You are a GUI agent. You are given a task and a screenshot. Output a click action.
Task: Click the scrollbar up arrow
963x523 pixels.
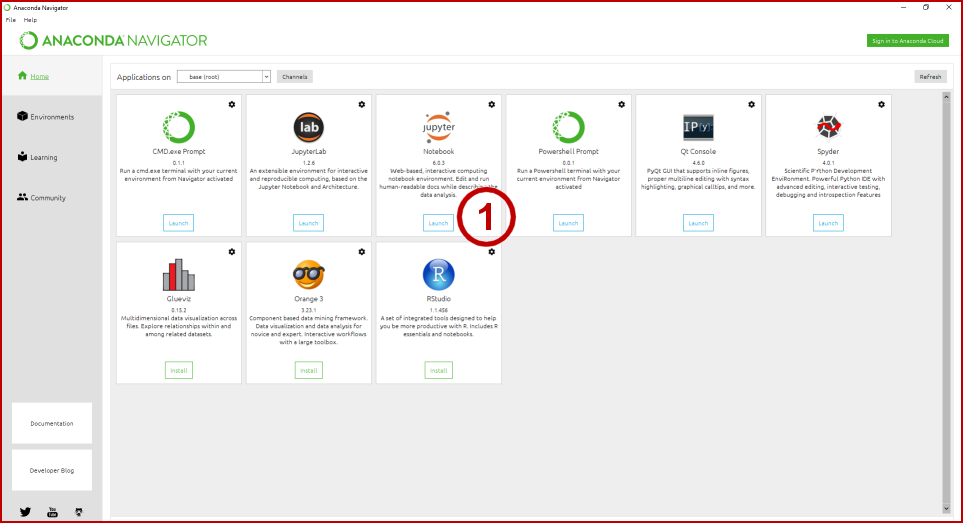pyautogui.click(x=946, y=97)
